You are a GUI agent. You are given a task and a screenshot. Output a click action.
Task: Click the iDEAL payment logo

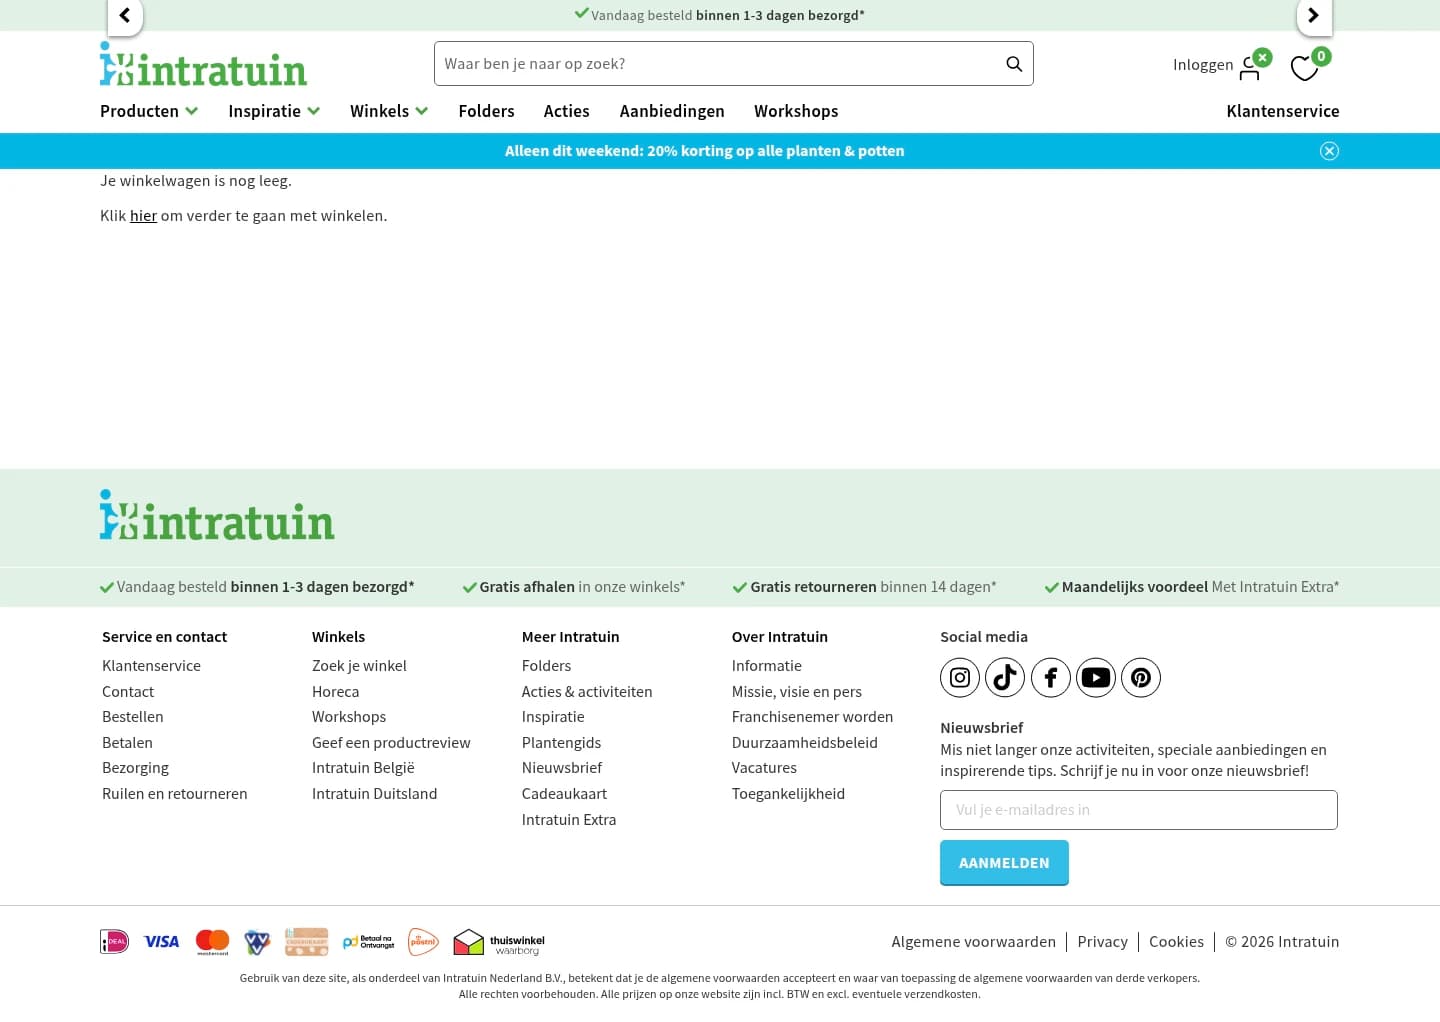[114, 941]
